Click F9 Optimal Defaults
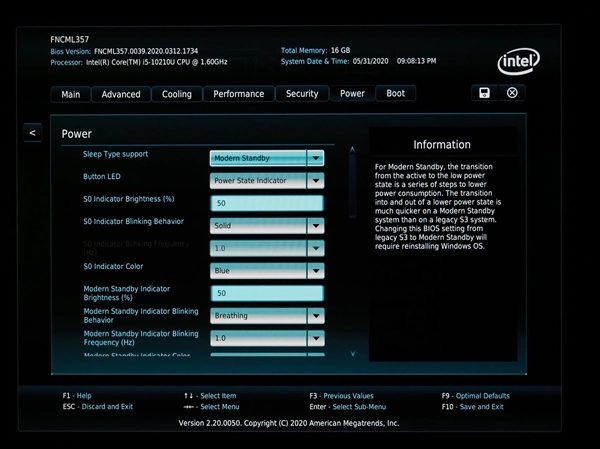 click(x=476, y=396)
